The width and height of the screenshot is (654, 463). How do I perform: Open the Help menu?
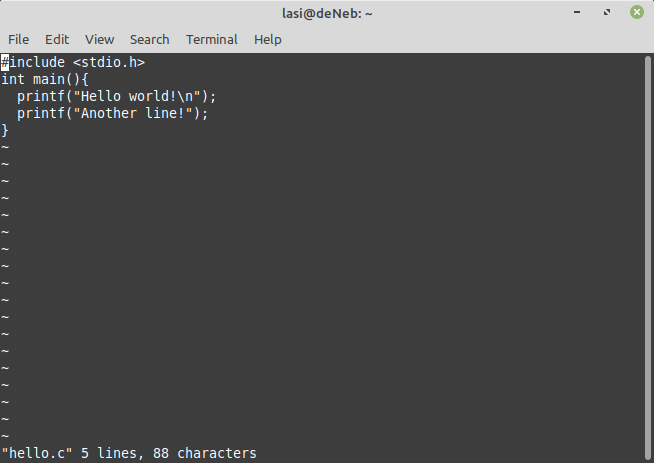click(268, 39)
